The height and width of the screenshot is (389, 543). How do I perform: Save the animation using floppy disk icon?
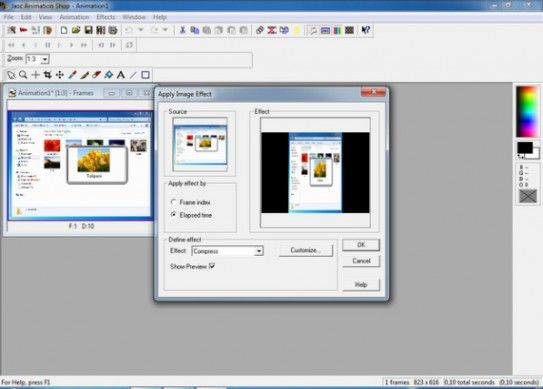pyautogui.click(x=88, y=30)
